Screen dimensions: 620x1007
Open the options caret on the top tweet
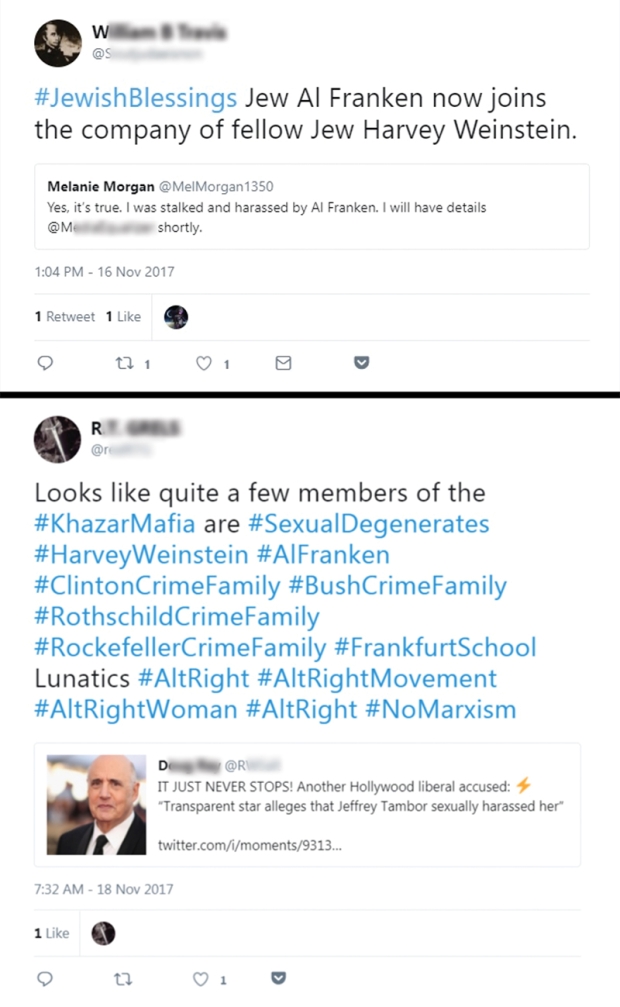(x=360, y=363)
